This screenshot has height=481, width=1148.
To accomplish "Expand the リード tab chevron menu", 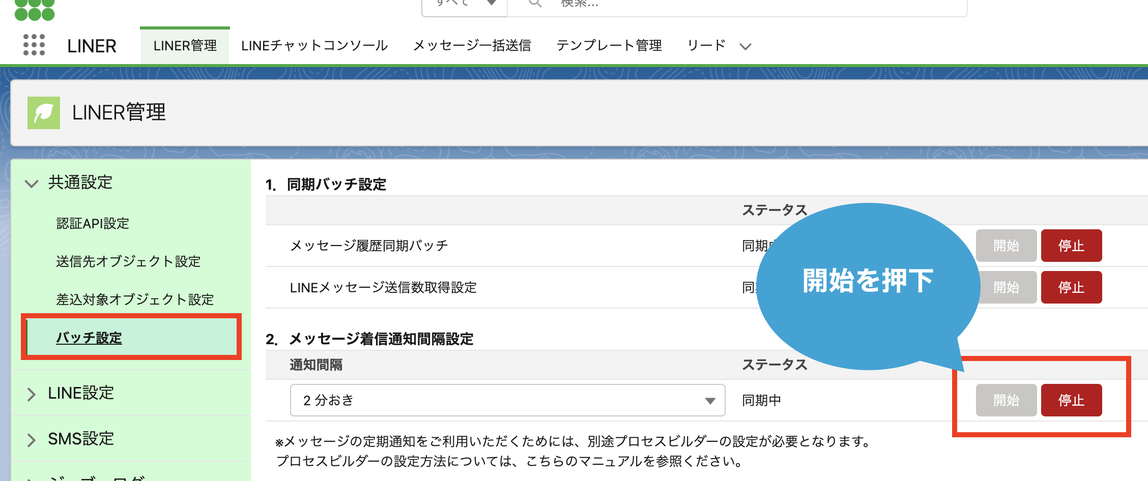I will coord(745,46).
